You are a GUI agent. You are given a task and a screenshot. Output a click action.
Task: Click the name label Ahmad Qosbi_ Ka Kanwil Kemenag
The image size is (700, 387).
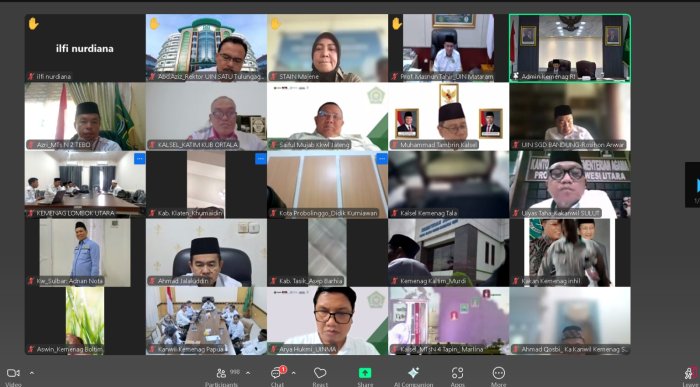575,350
